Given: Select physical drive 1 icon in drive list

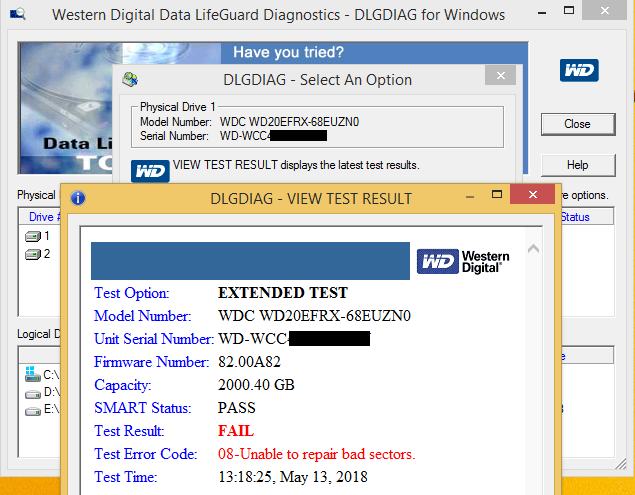Looking at the screenshot, I should pyautogui.click(x=33, y=236).
